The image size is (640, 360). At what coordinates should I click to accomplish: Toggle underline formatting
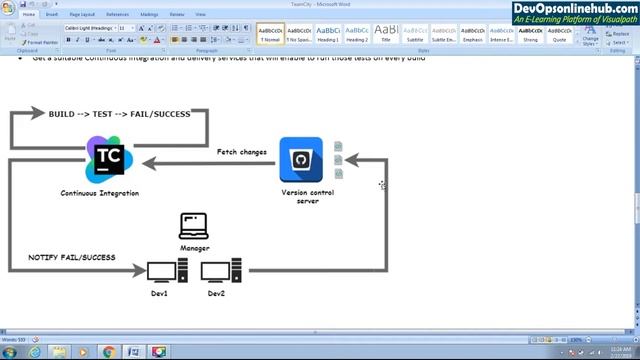click(87, 40)
